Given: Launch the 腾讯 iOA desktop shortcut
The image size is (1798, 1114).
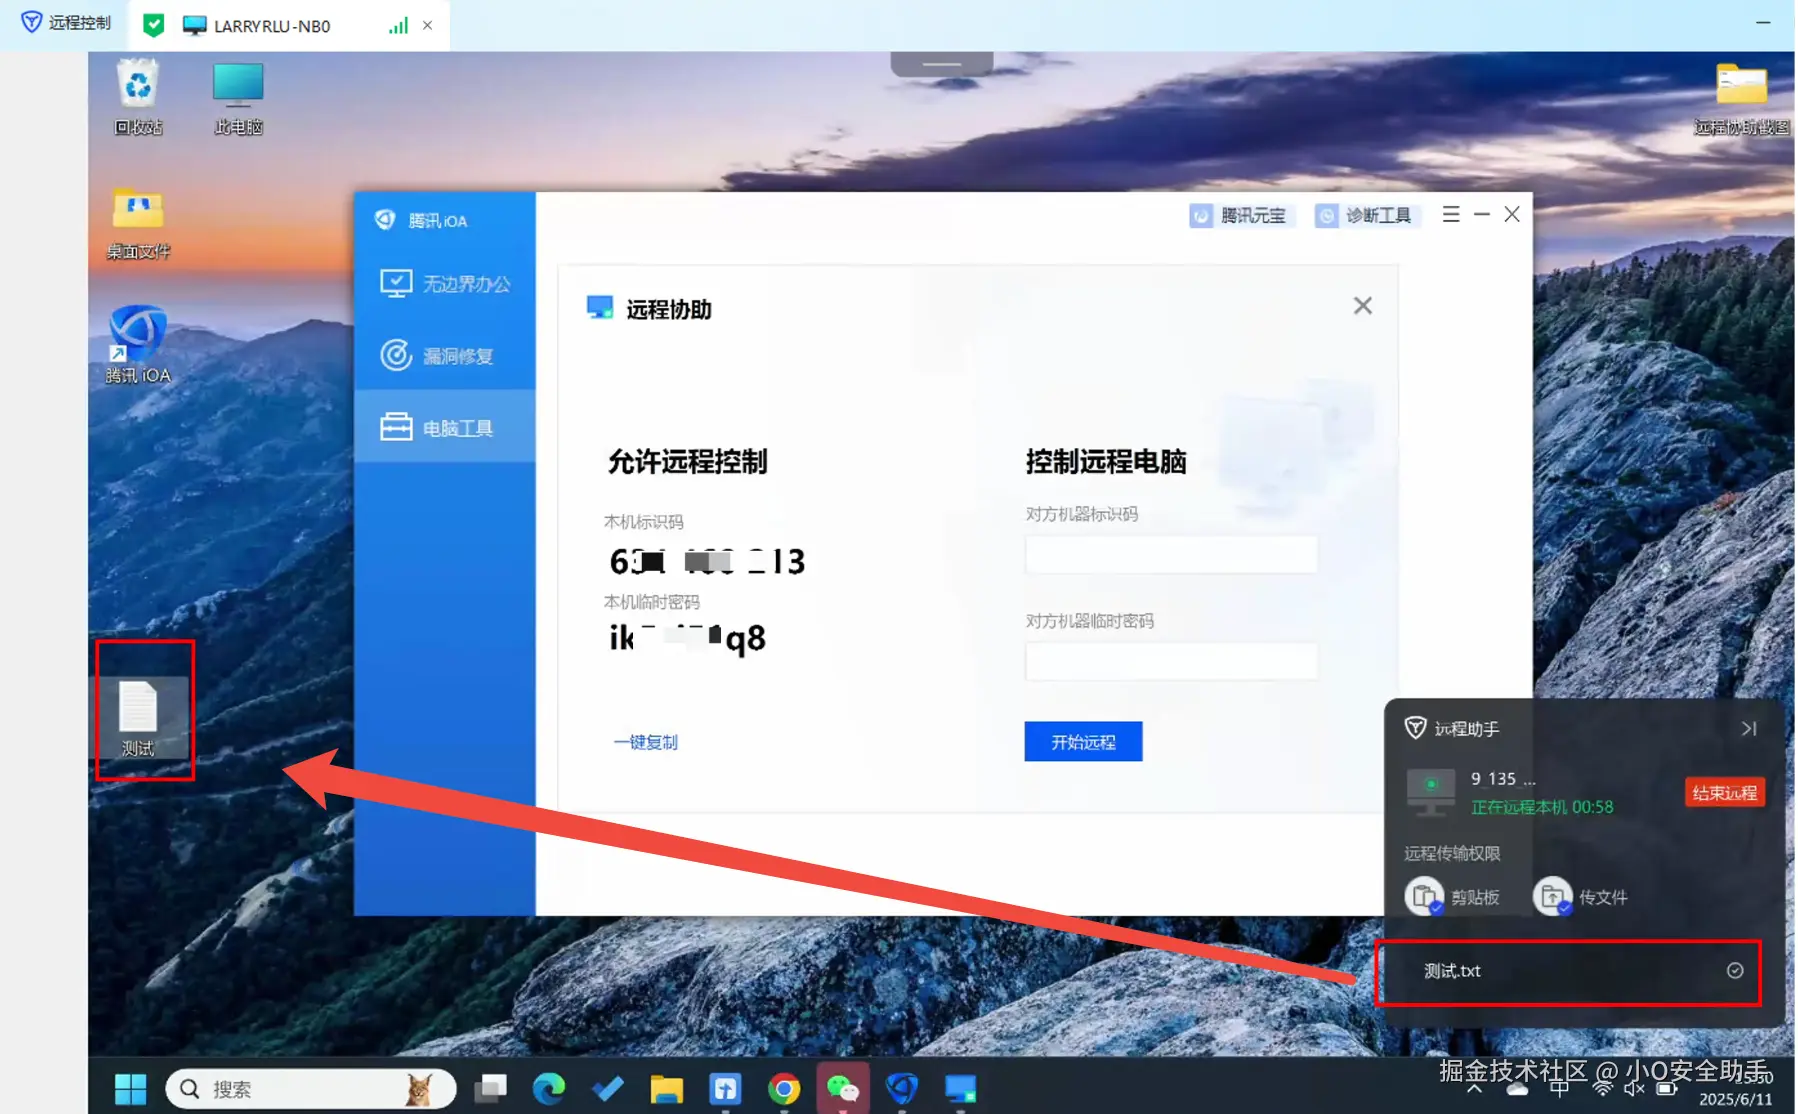Looking at the screenshot, I should [x=138, y=344].
